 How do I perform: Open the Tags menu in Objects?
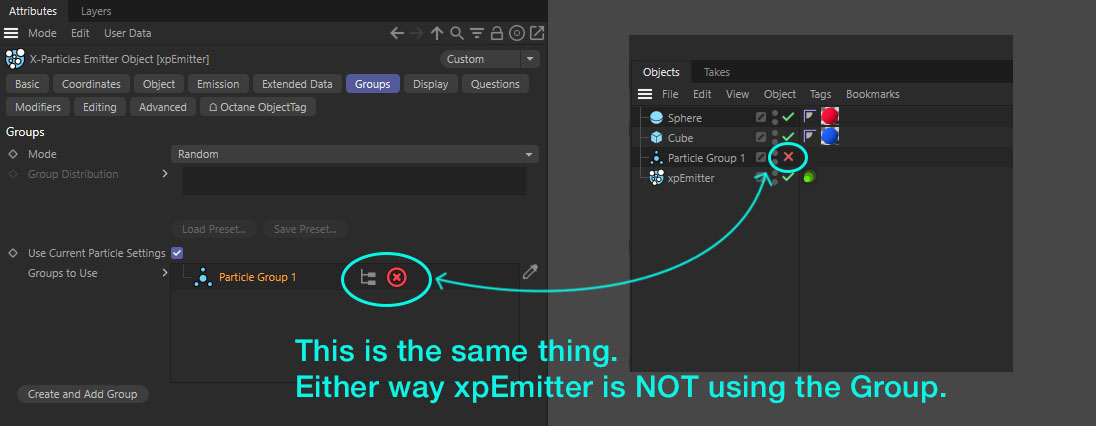821,94
